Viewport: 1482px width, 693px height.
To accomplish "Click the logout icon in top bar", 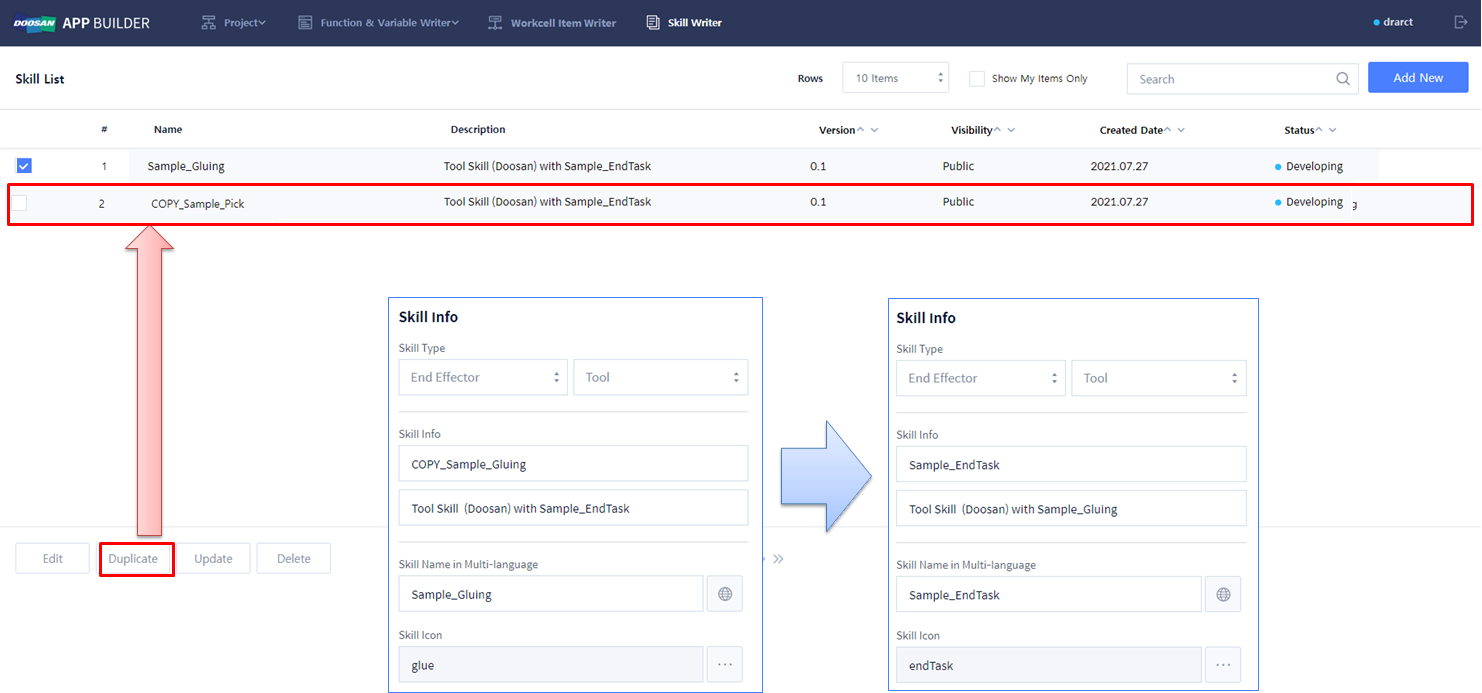I will point(1461,22).
